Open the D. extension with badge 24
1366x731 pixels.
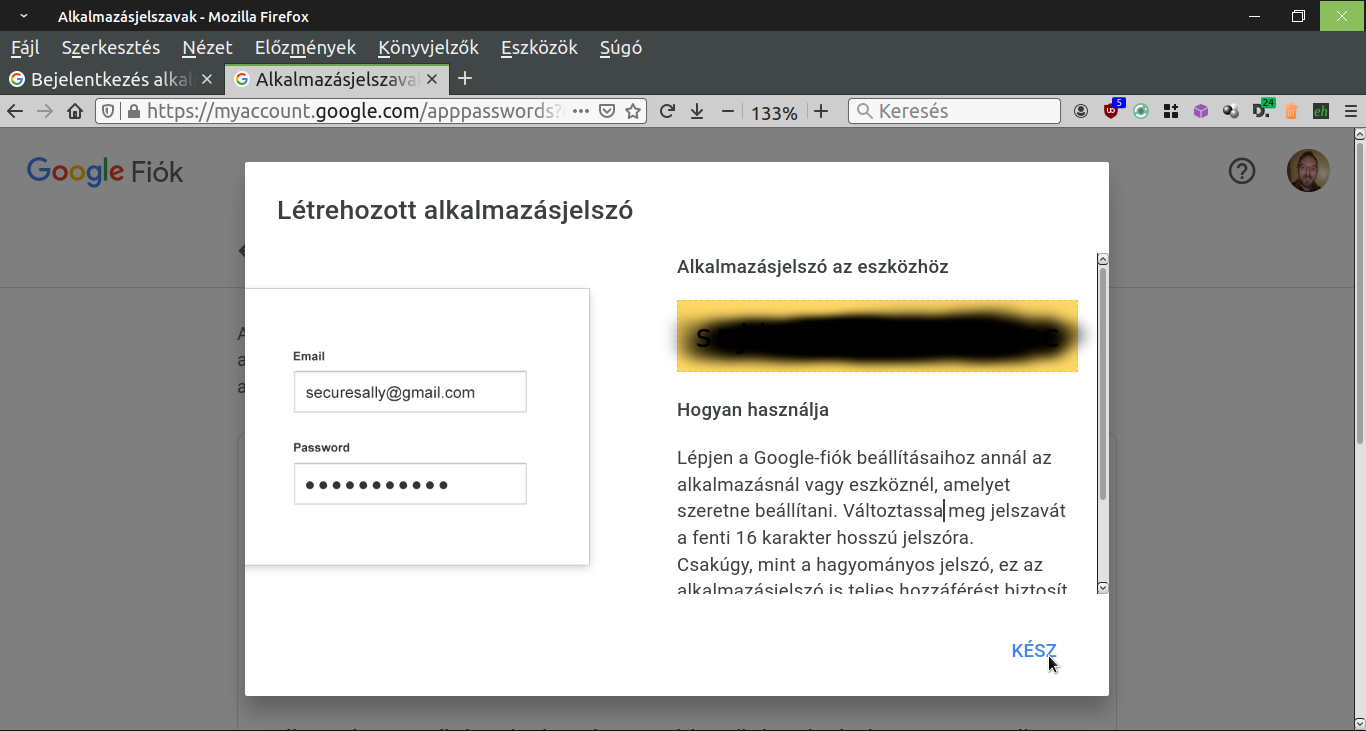[x=1263, y=110]
